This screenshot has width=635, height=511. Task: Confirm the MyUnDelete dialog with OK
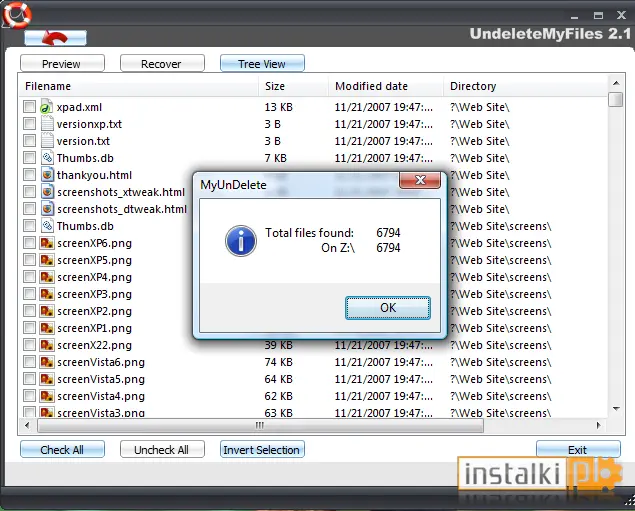[x=388, y=308]
